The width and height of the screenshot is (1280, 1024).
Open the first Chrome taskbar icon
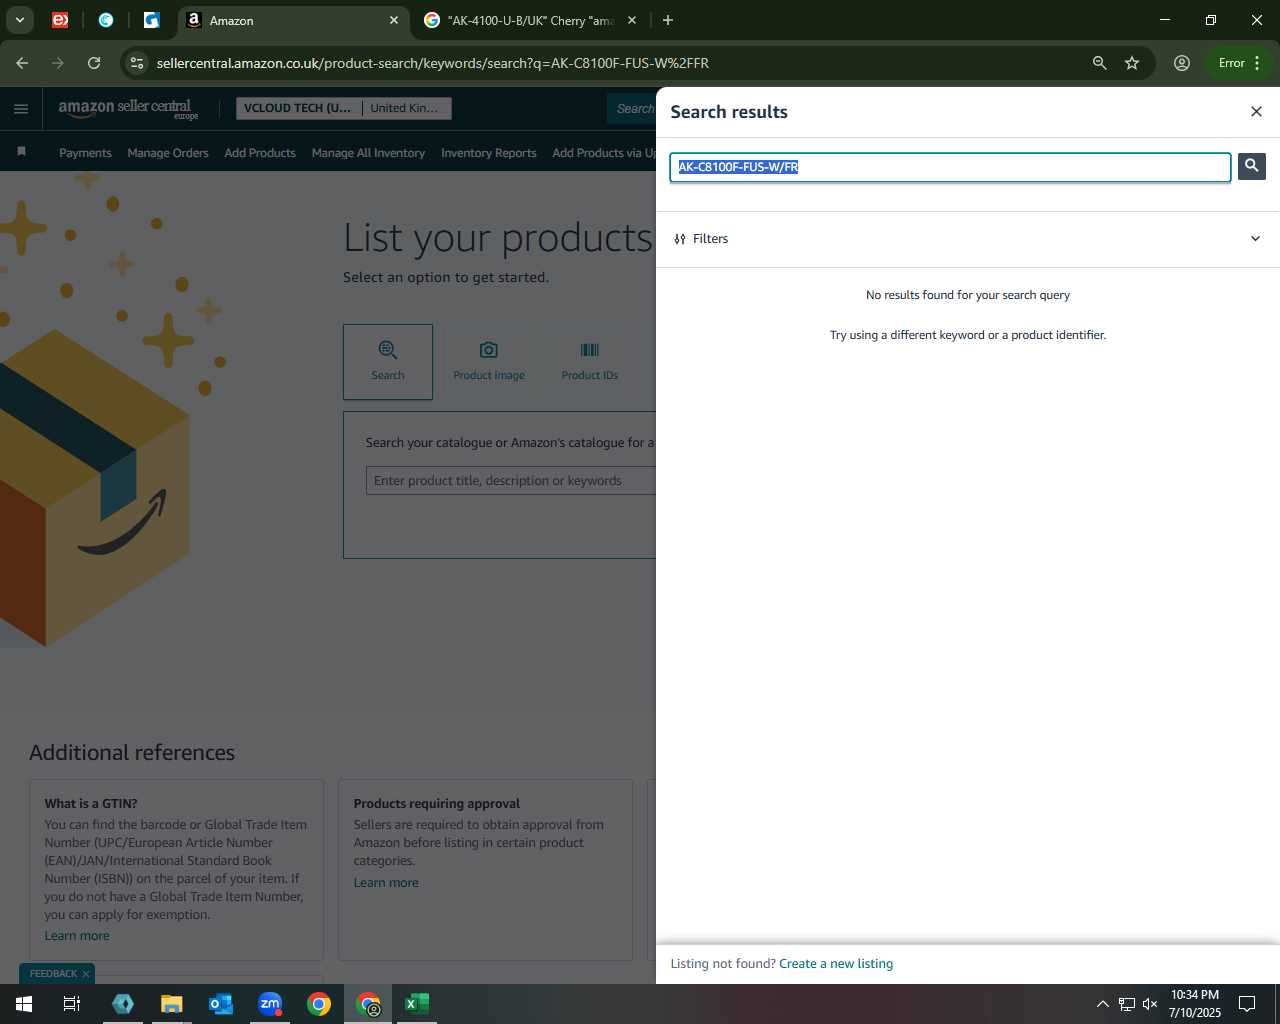(x=319, y=1004)
